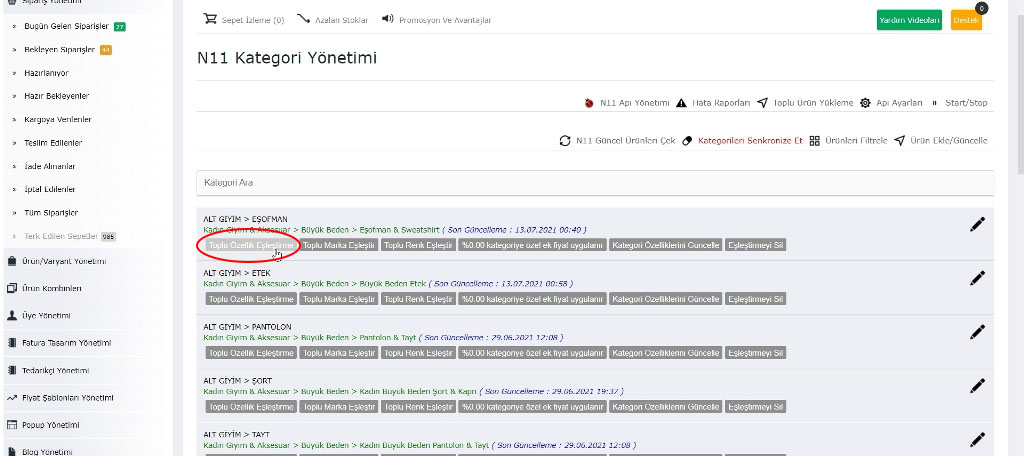Open Blog Yönetimi in the sidebar
Screen dimensions: 1024x456
(x=47, y=451)
